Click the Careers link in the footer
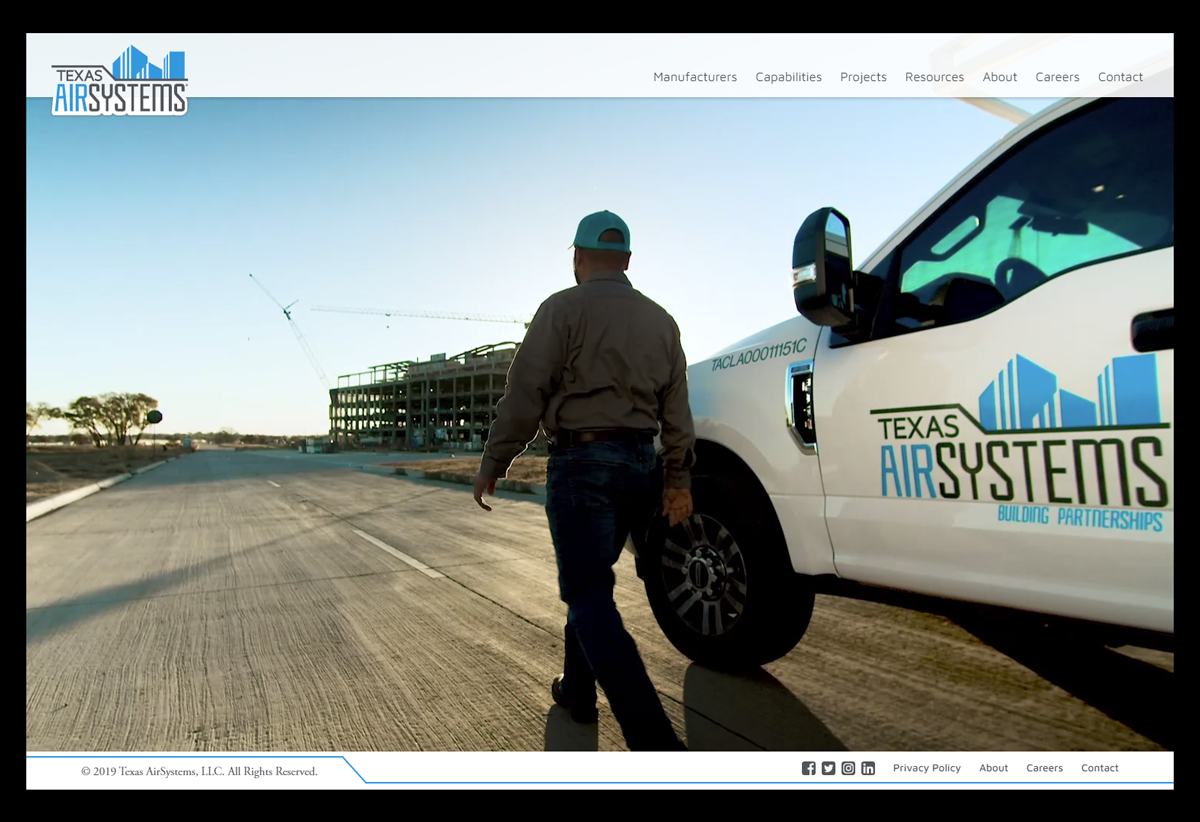This screenshot has width=1200, height=822. point(1044,768)
